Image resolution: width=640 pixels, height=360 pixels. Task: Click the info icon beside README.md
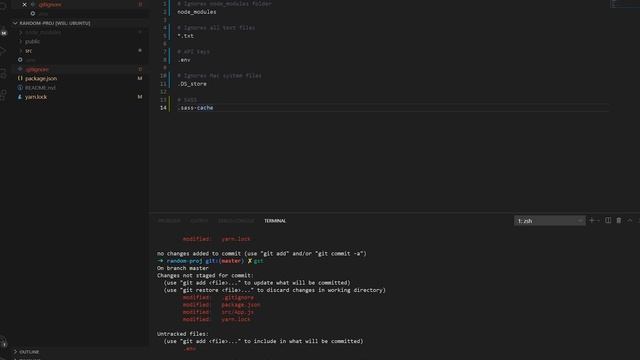(x=20, y=88)
